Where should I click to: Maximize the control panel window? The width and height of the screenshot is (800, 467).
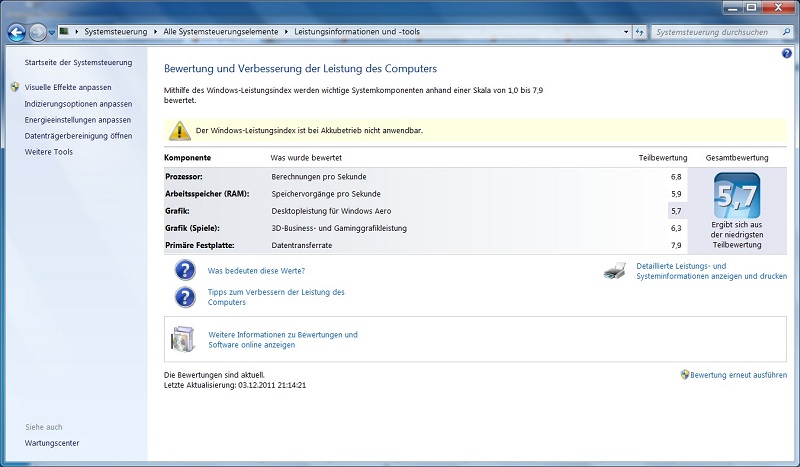751,8
